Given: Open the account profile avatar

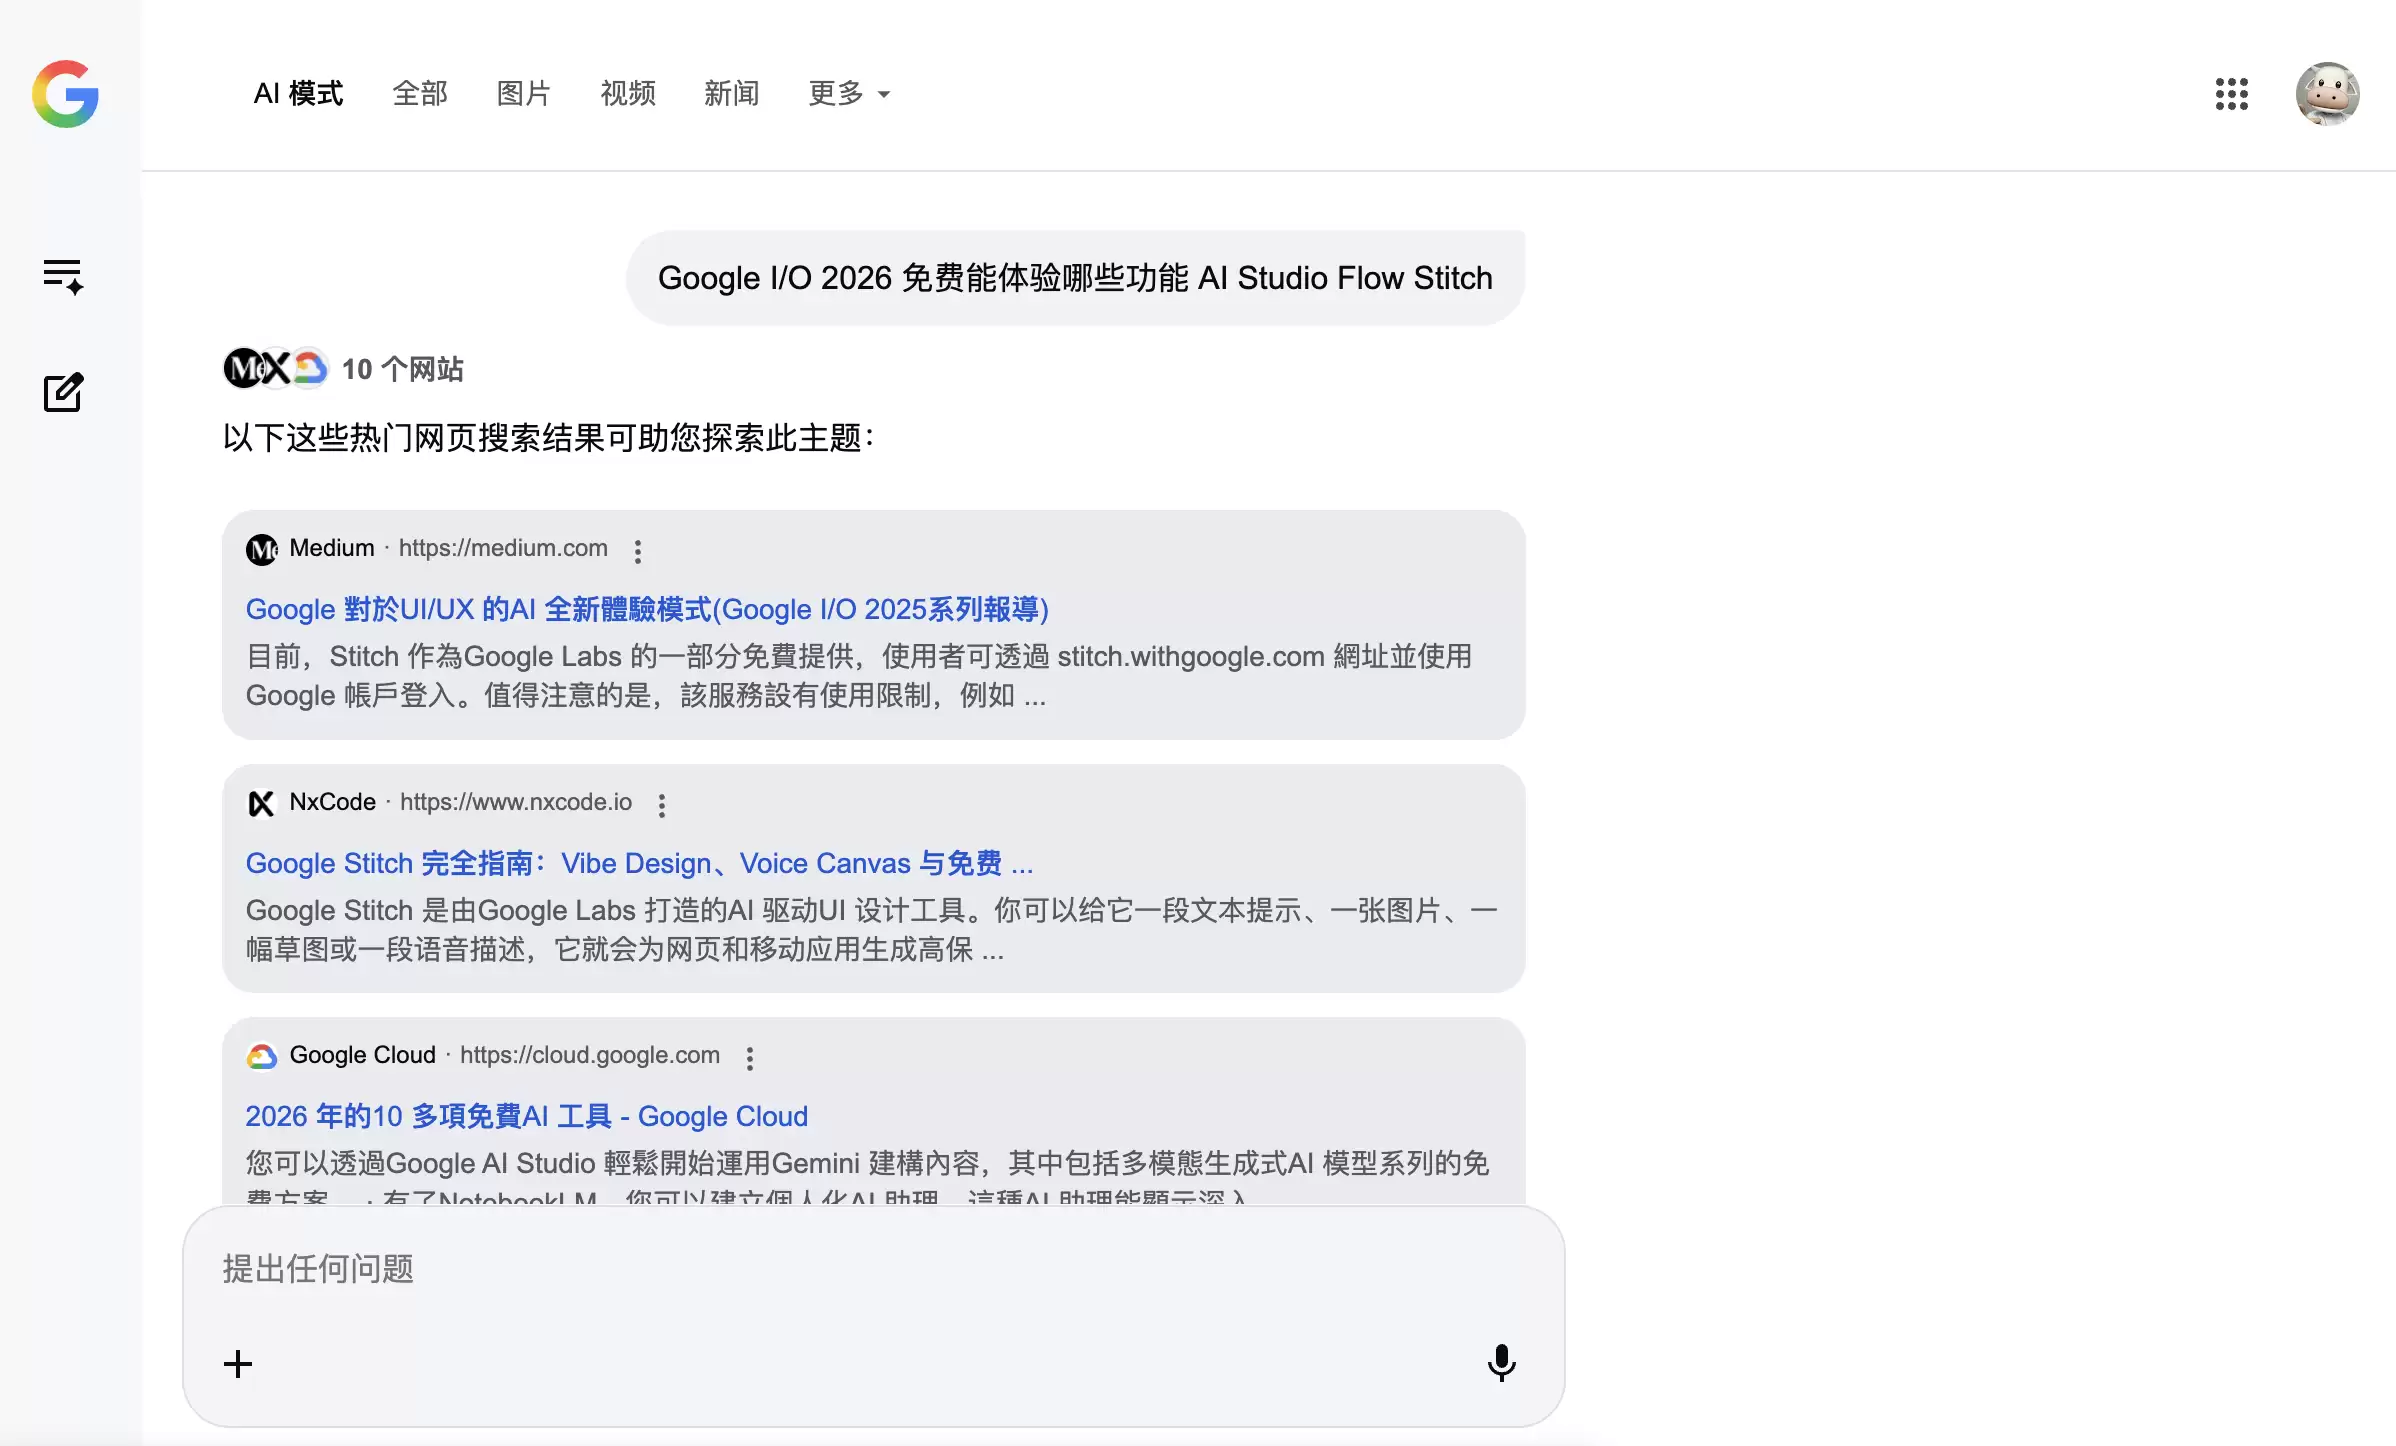Looking at the screenshot, I should click(2328, 94).
